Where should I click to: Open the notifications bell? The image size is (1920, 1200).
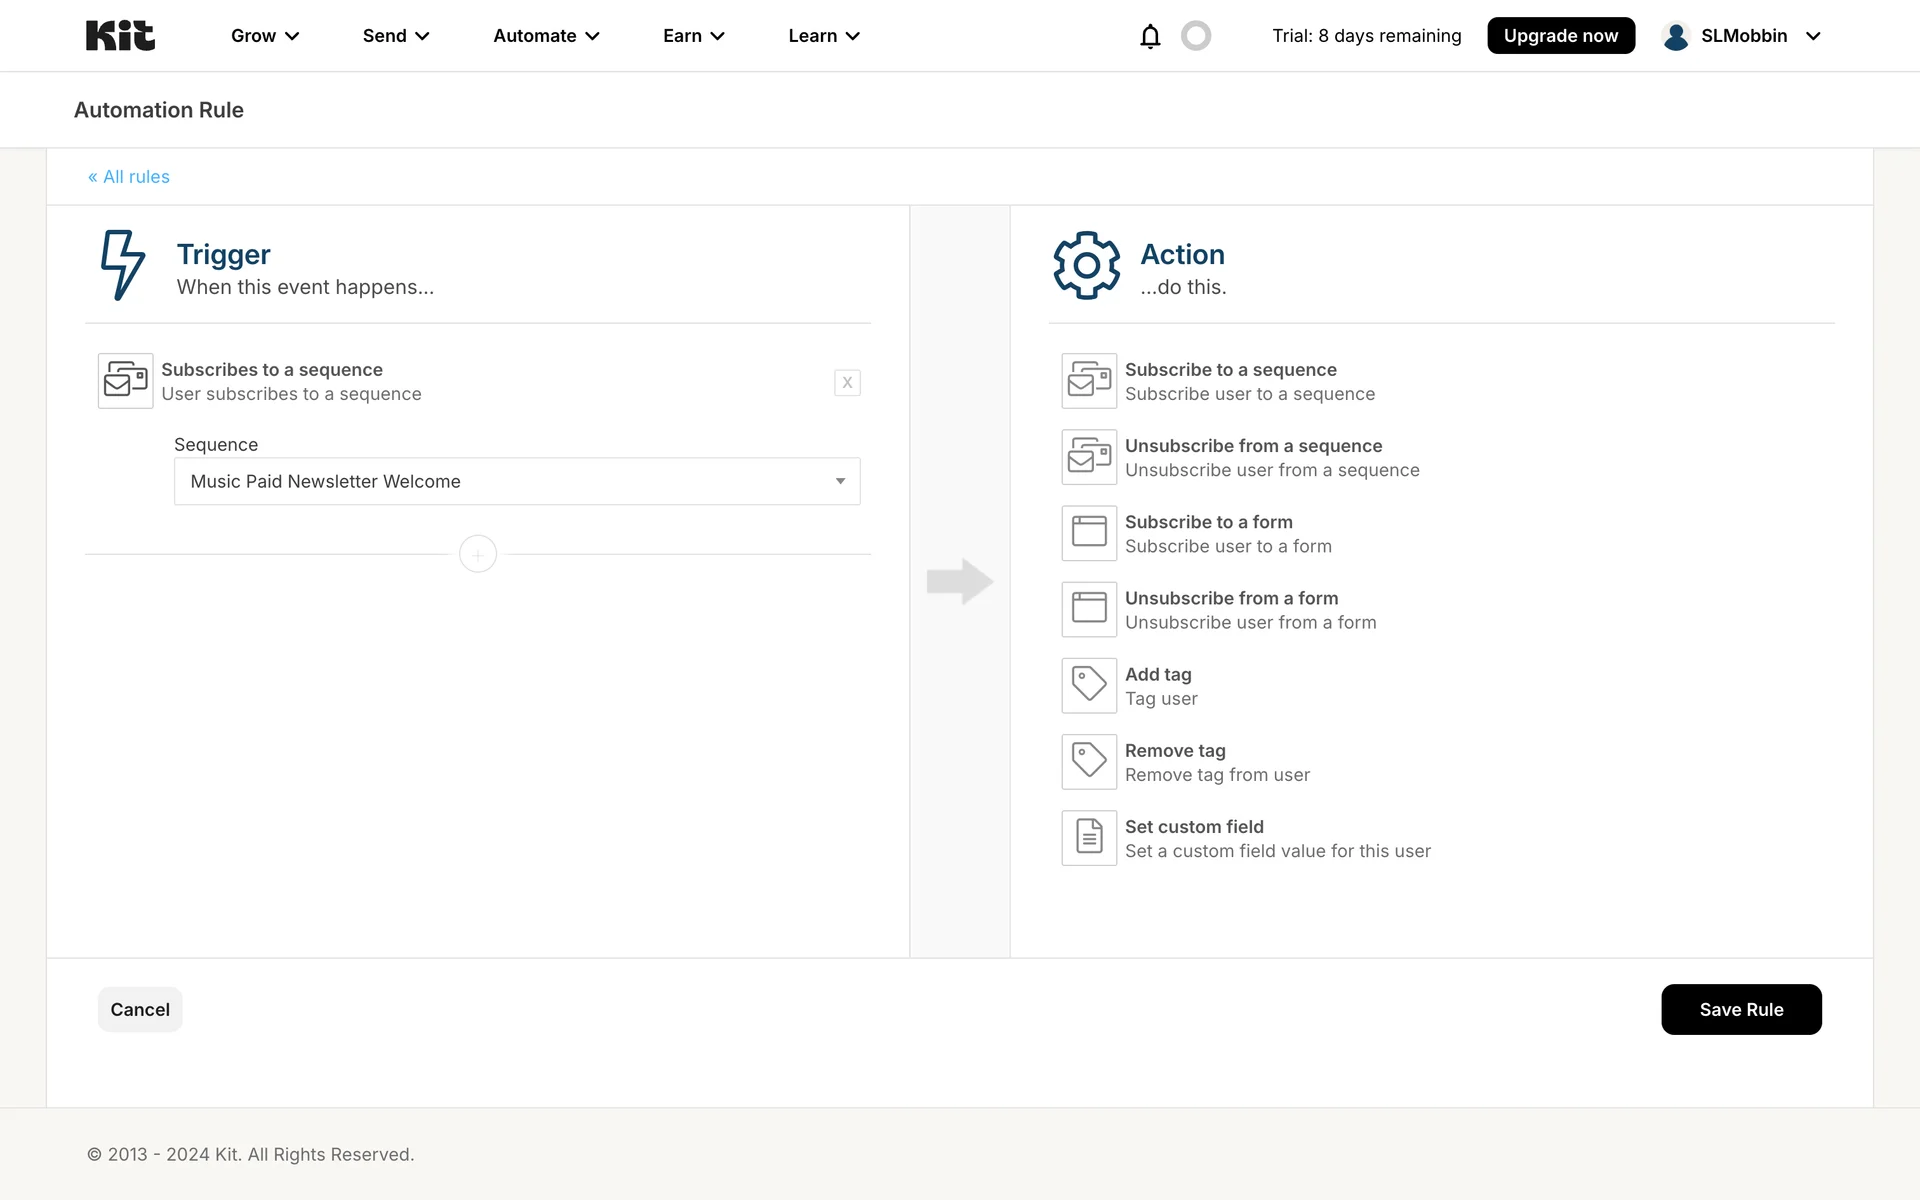pyautogui.click(x=1150, y=36)
